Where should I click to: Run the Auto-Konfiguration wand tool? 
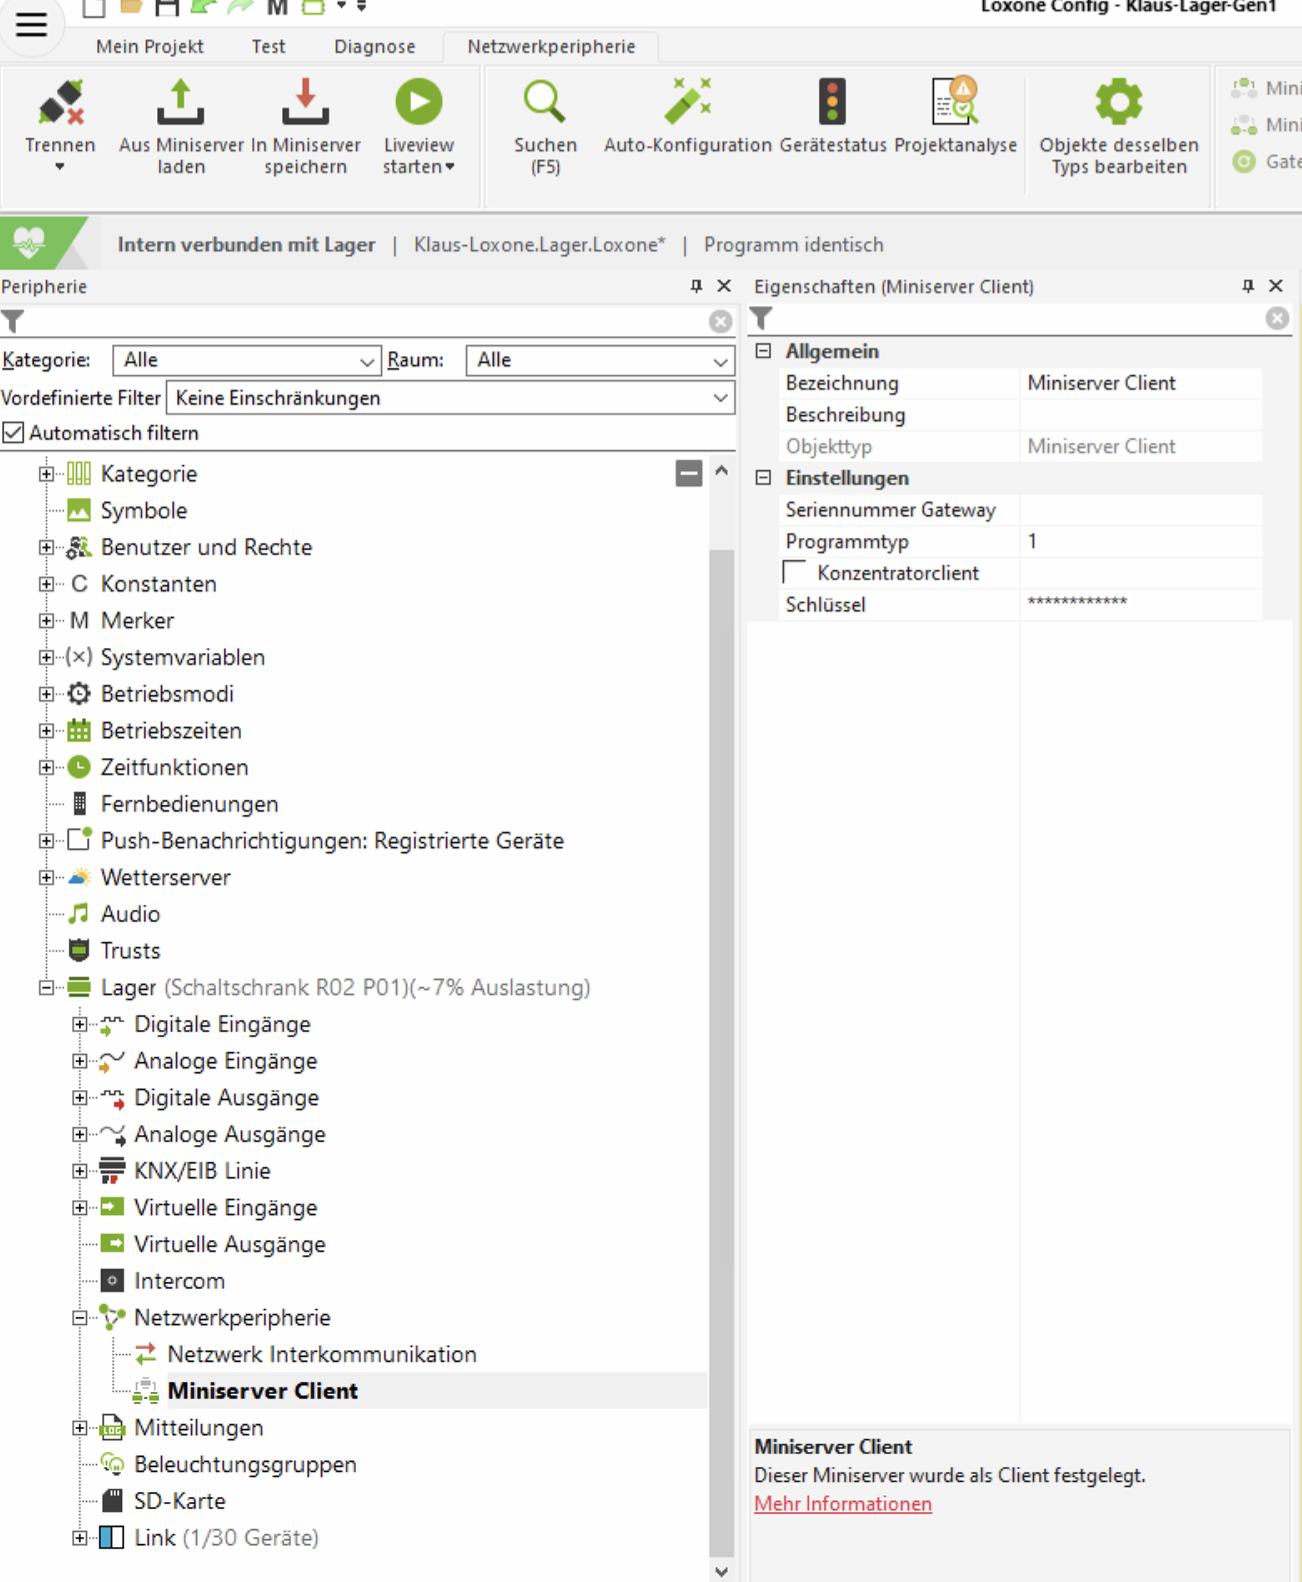click(688, 101)
